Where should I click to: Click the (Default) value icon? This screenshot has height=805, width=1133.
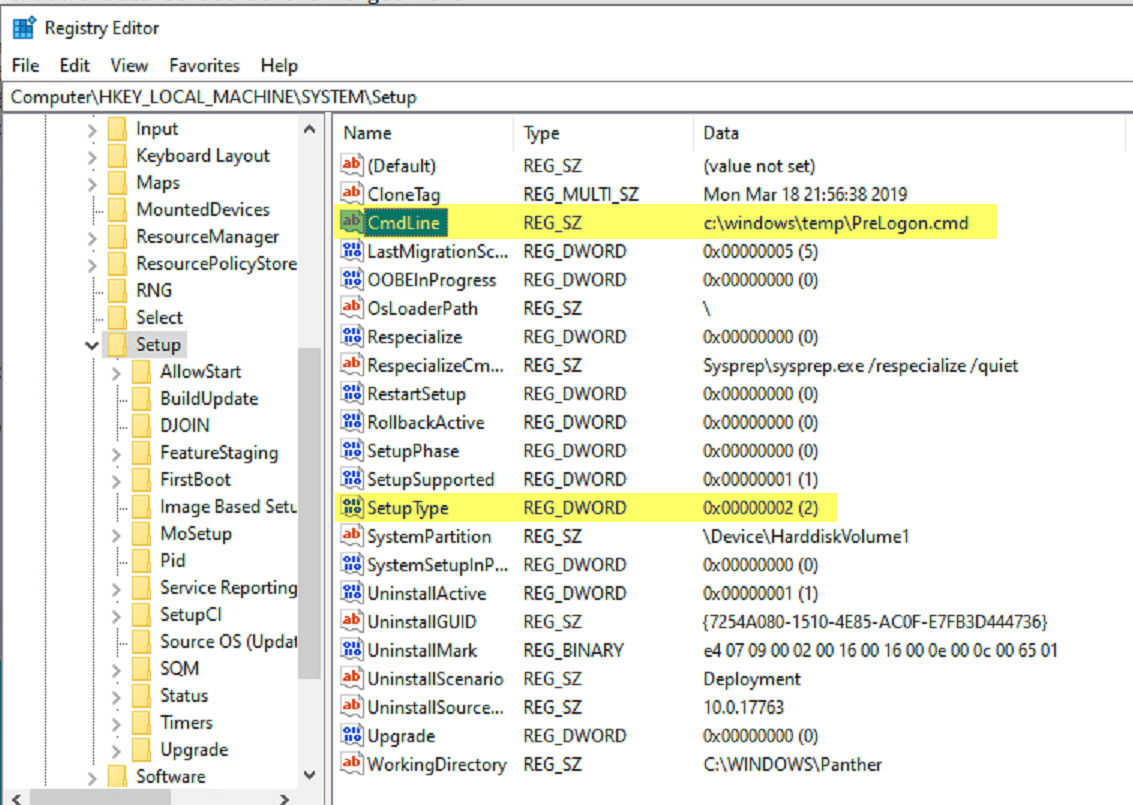(352, 165)
